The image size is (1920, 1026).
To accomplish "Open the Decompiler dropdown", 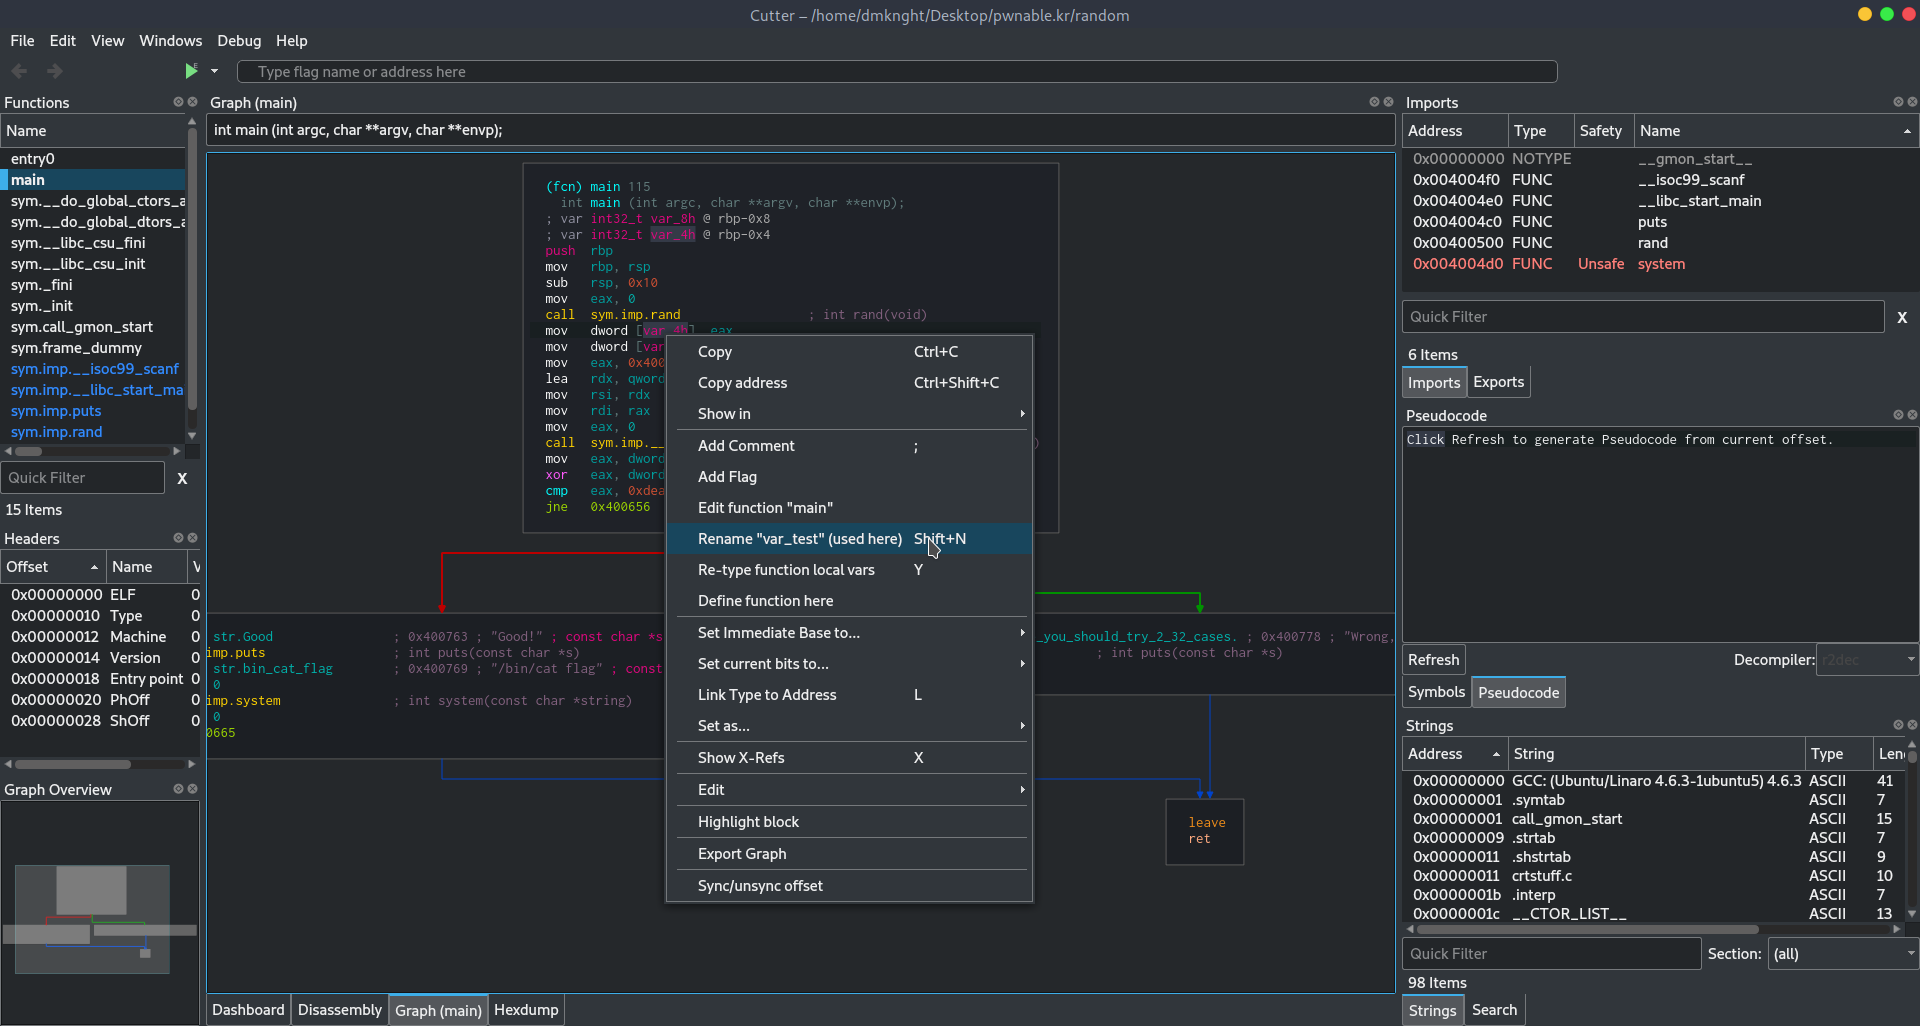I will coord(1867,660).
